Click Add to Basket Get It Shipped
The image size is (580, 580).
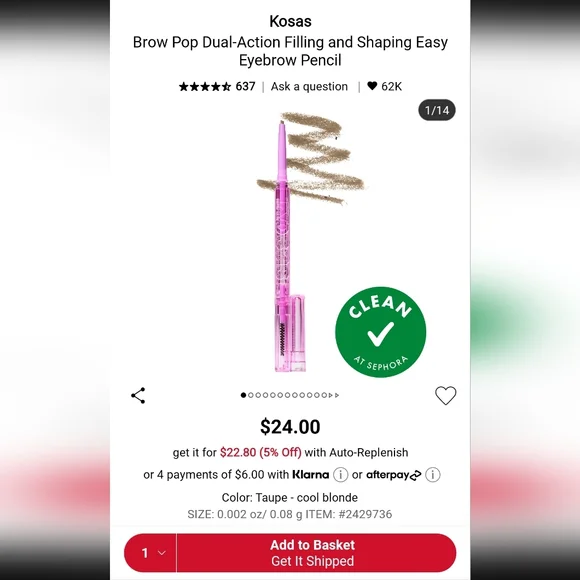click(313, 553)
